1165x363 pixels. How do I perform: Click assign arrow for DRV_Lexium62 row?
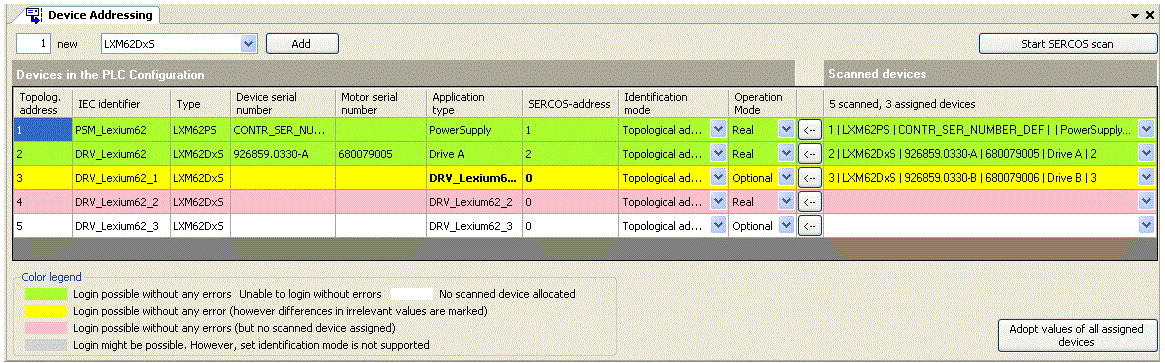pyautogui.click(x=810, y=154)
